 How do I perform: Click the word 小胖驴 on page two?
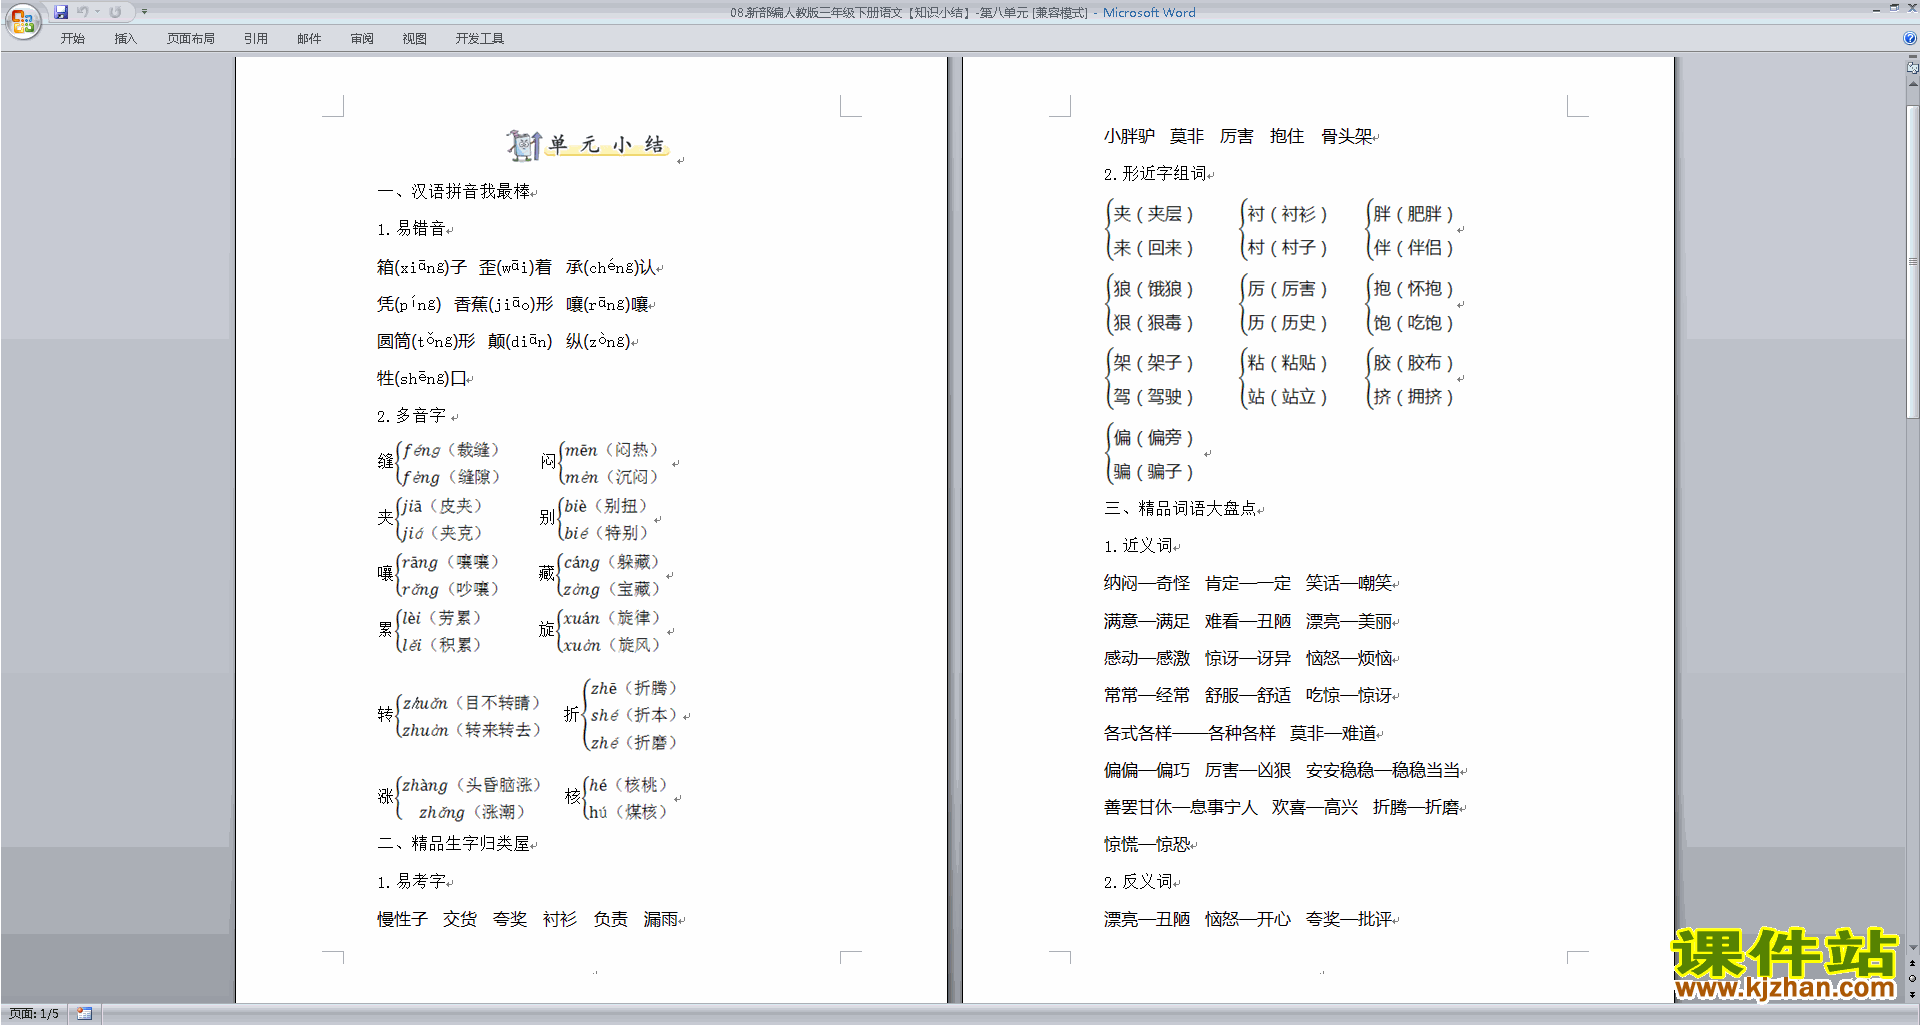pyautogui.click(x=1129, y=136)
